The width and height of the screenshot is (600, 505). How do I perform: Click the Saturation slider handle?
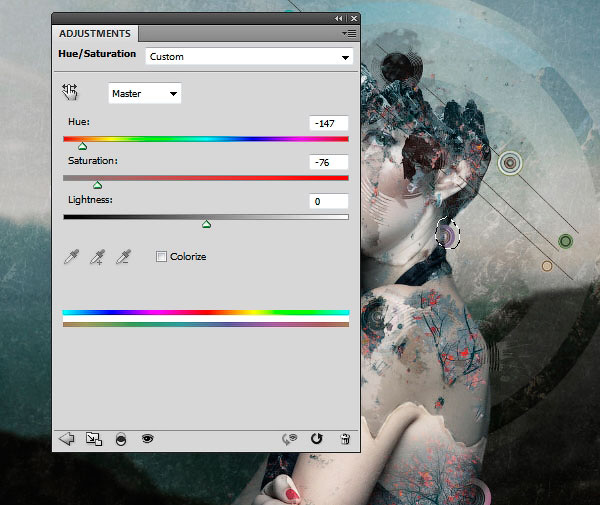98,185
